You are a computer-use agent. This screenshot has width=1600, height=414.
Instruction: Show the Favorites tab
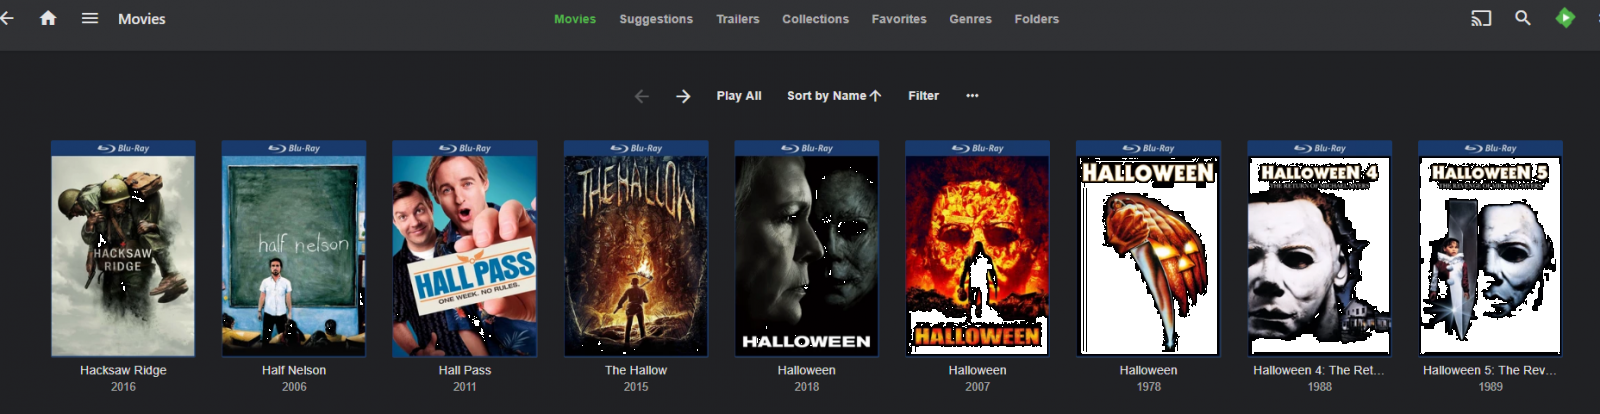[899, 19]
